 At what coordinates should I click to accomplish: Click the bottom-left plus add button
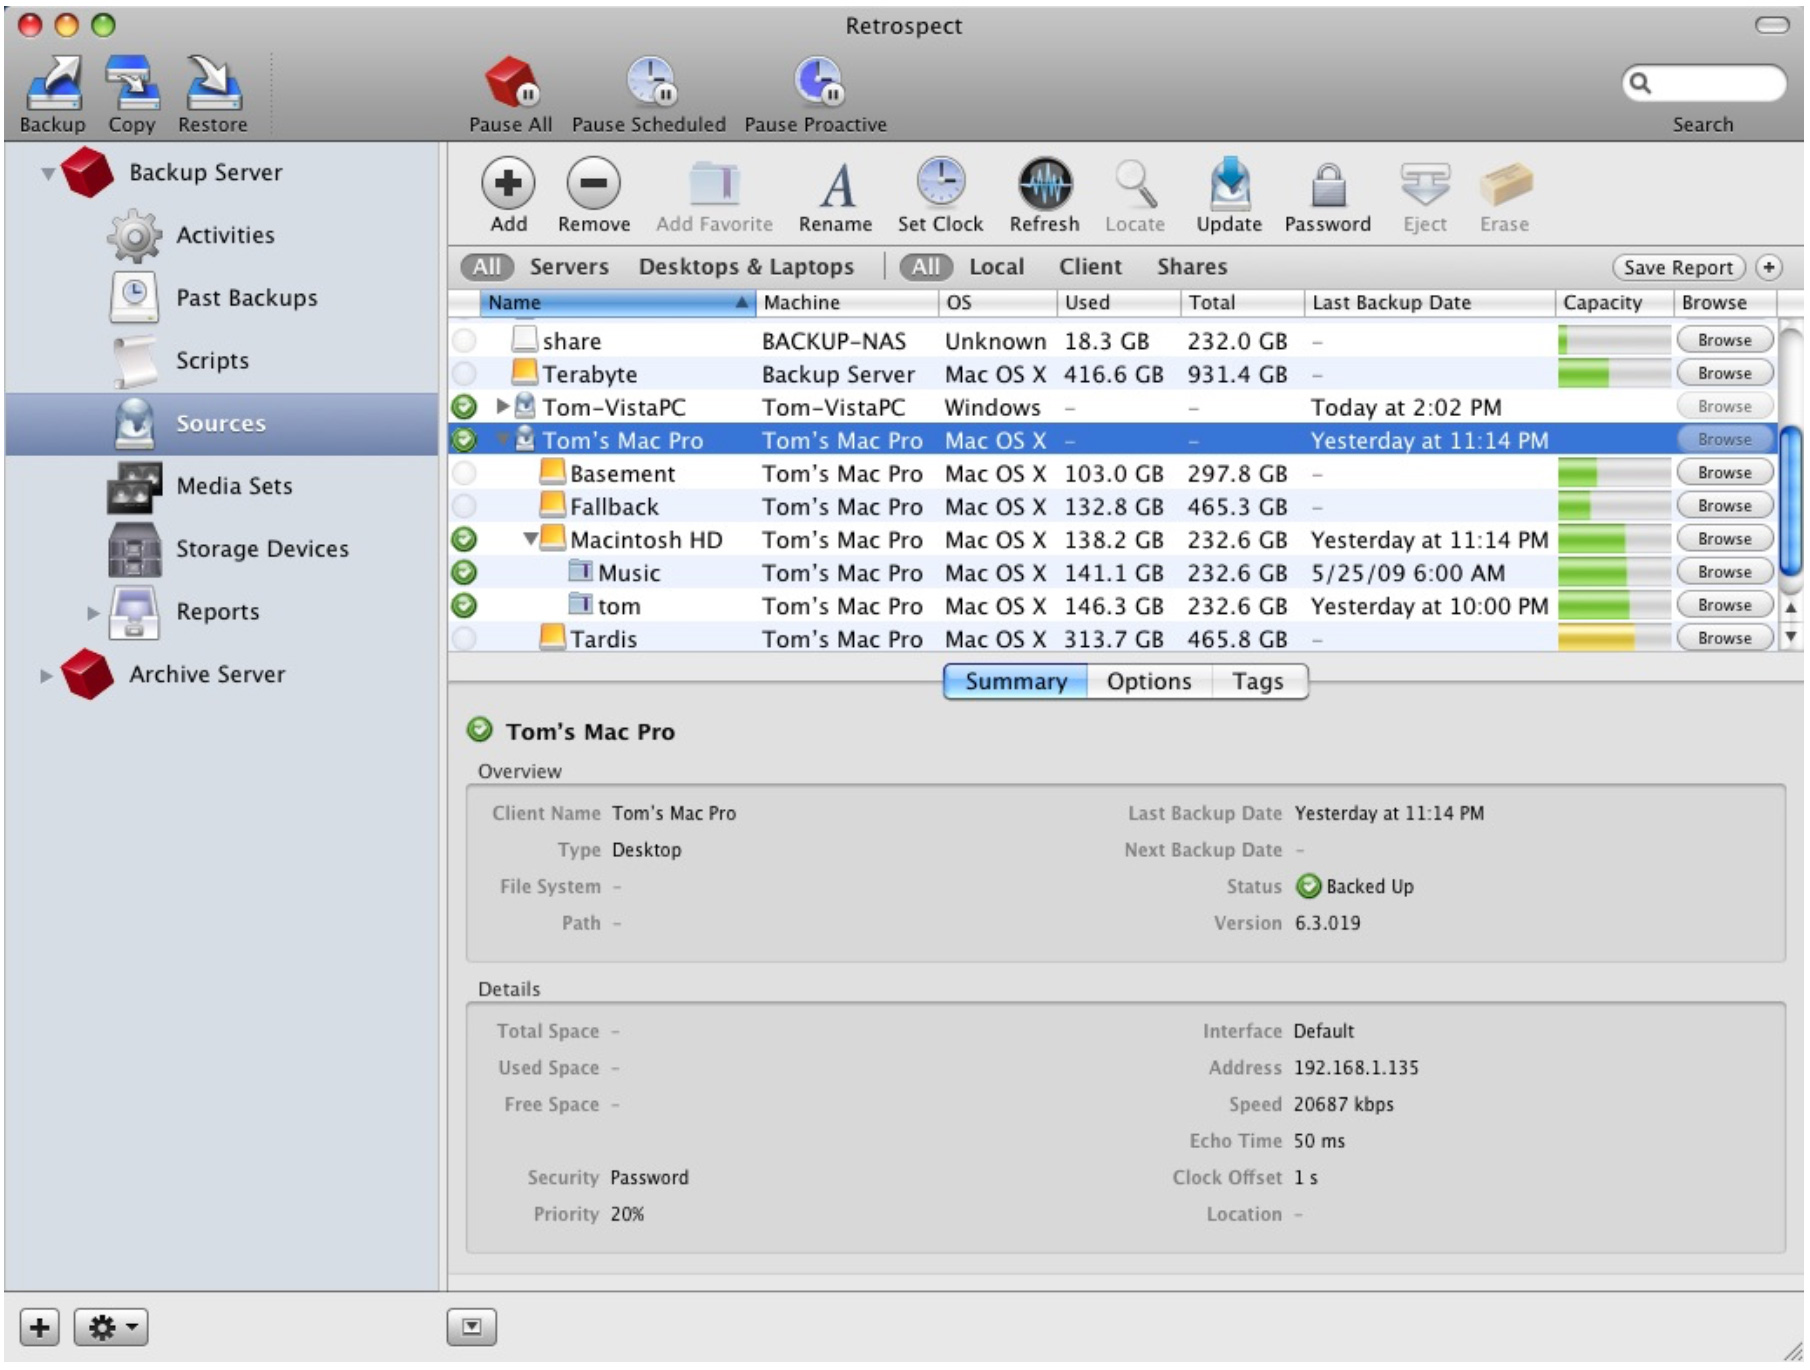pyautogui.click(x=40, y=1328)
